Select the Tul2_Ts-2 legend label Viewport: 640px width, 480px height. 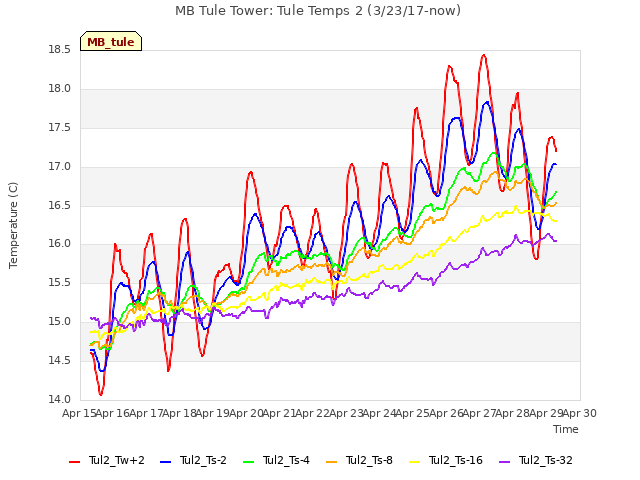203,460
